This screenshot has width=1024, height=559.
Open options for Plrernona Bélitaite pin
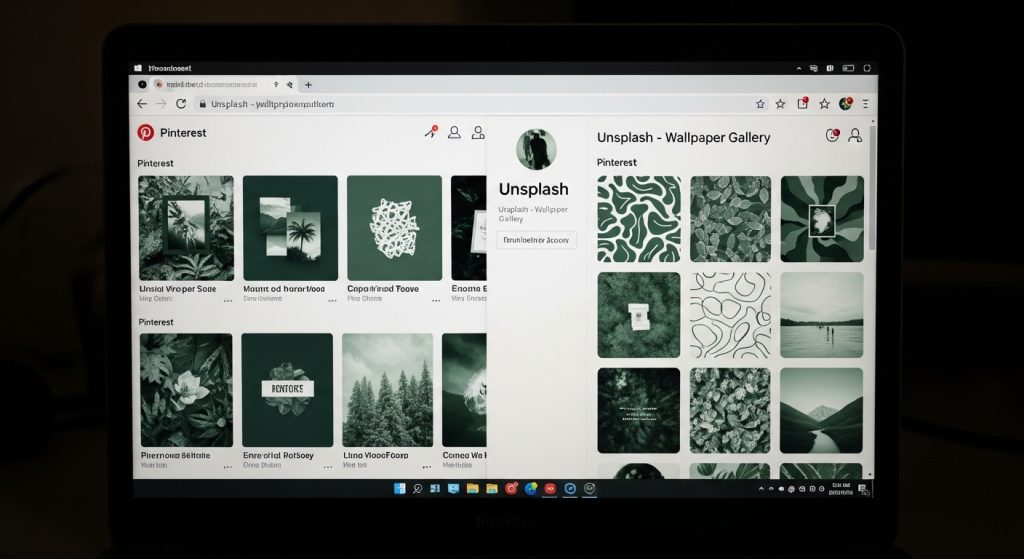tap(227, 467)
